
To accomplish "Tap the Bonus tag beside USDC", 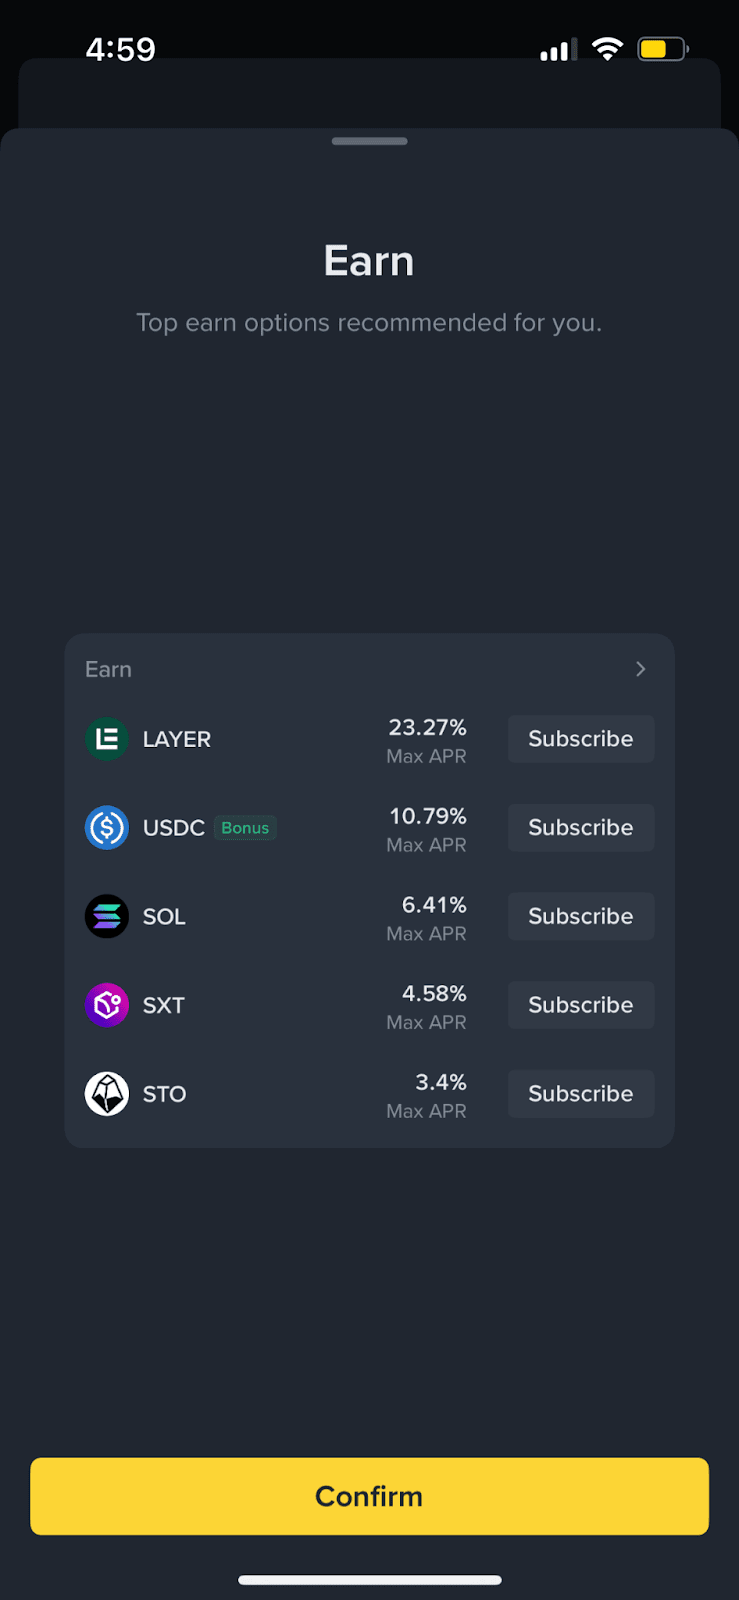I will click(x=245, y=828).
